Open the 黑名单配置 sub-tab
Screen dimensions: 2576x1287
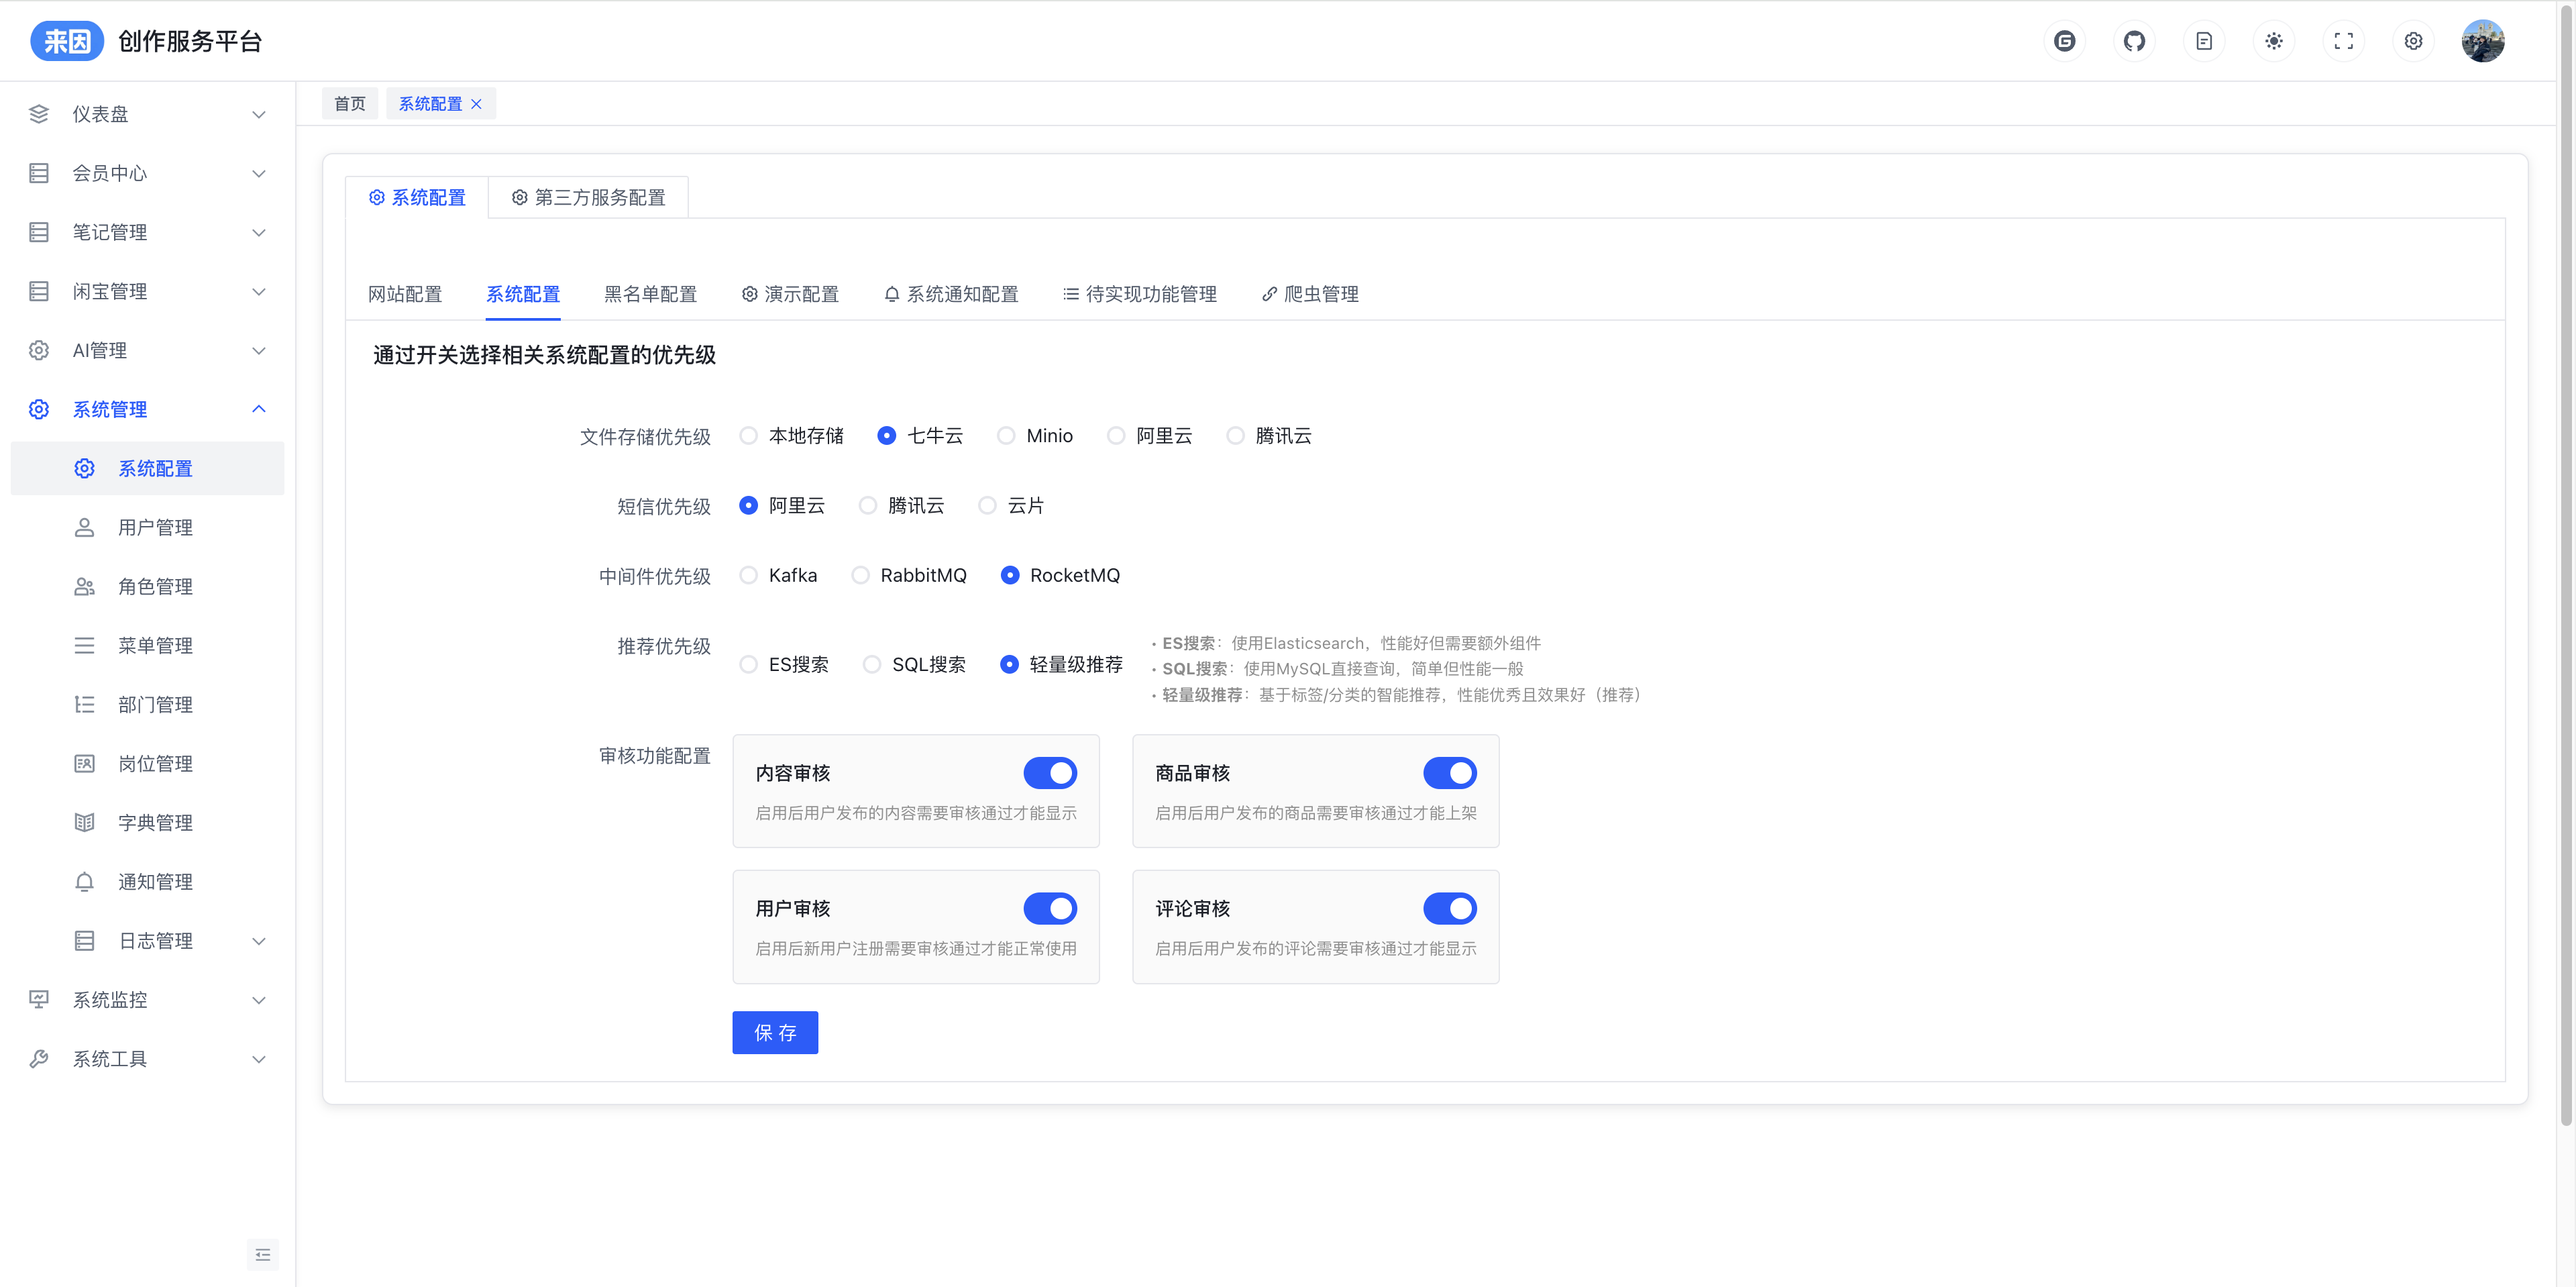[x=650, y=294]
